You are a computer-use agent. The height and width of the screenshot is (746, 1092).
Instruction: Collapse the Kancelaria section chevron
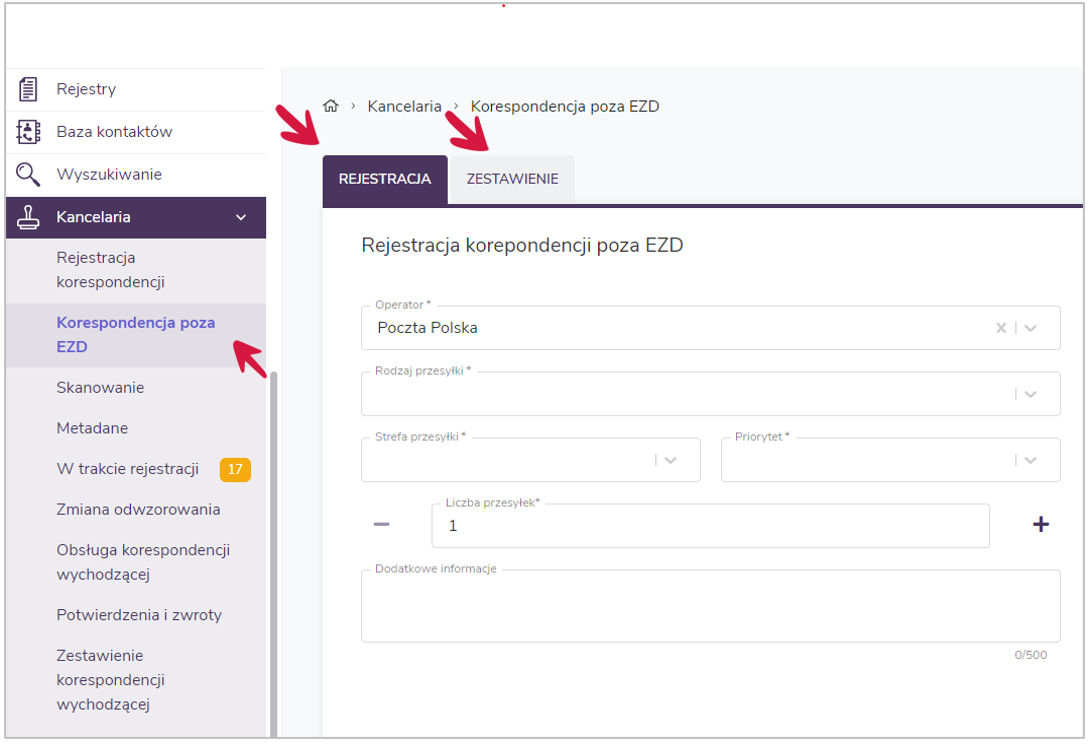click(240, 217)
